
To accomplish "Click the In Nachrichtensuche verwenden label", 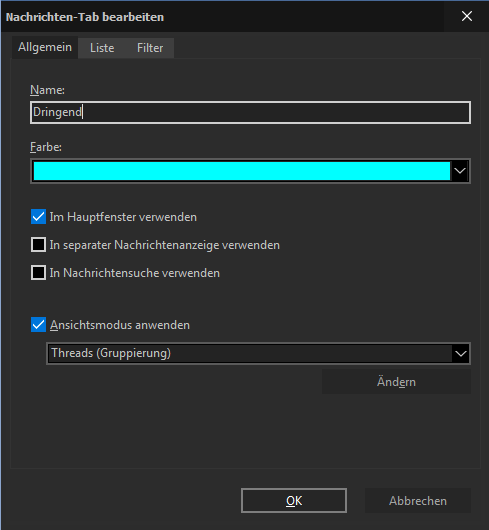I will [135, 273].
